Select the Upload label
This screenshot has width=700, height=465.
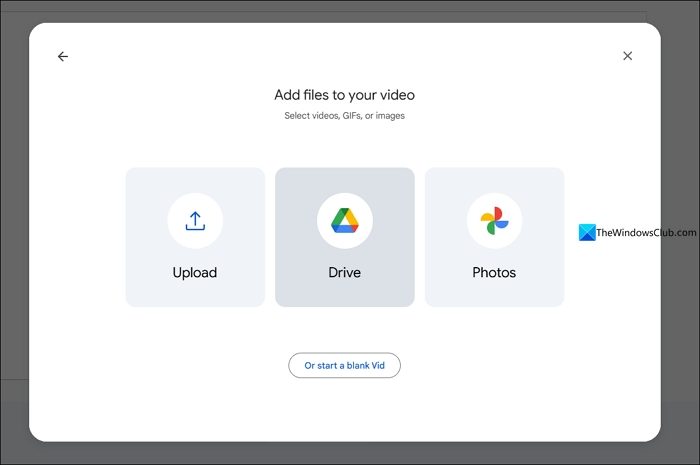[x=195, y=273]
